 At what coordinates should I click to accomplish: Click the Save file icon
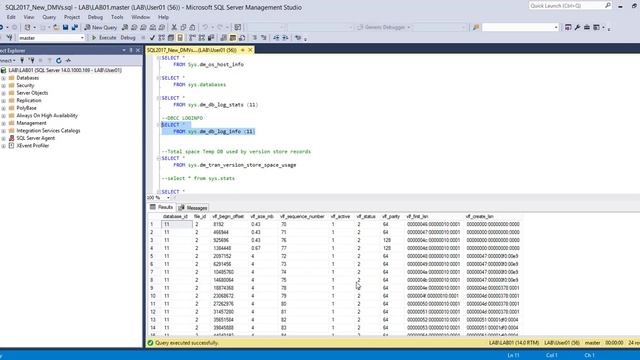click(x=65, y=27)
